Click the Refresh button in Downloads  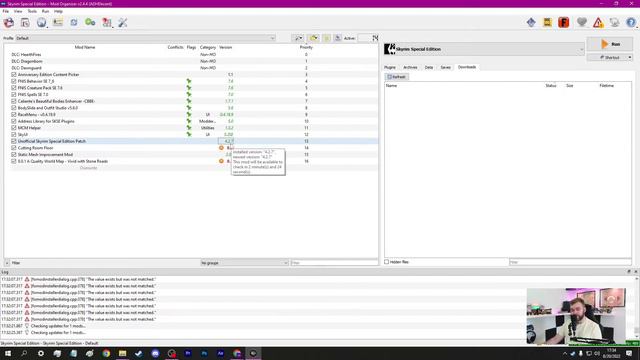point(397,77)
